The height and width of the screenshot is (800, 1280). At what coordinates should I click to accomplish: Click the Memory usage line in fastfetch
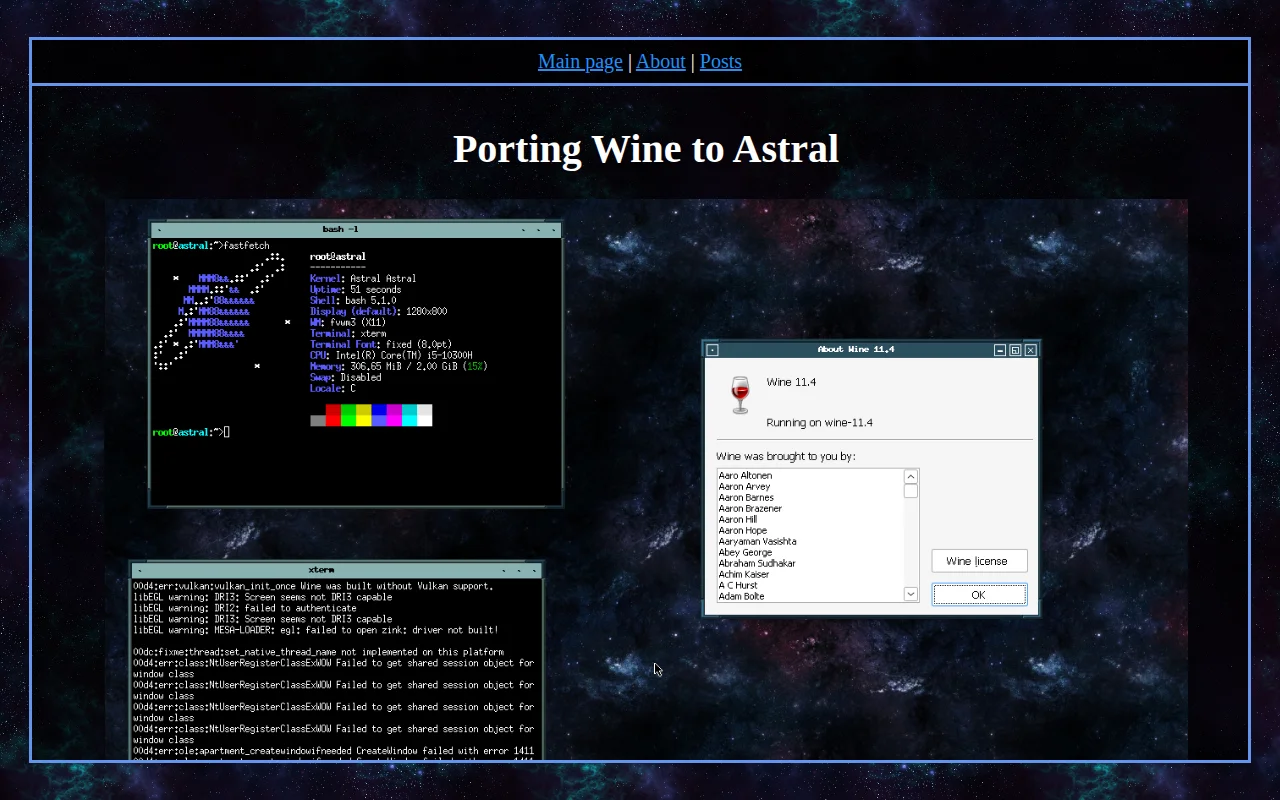point(399,367)
